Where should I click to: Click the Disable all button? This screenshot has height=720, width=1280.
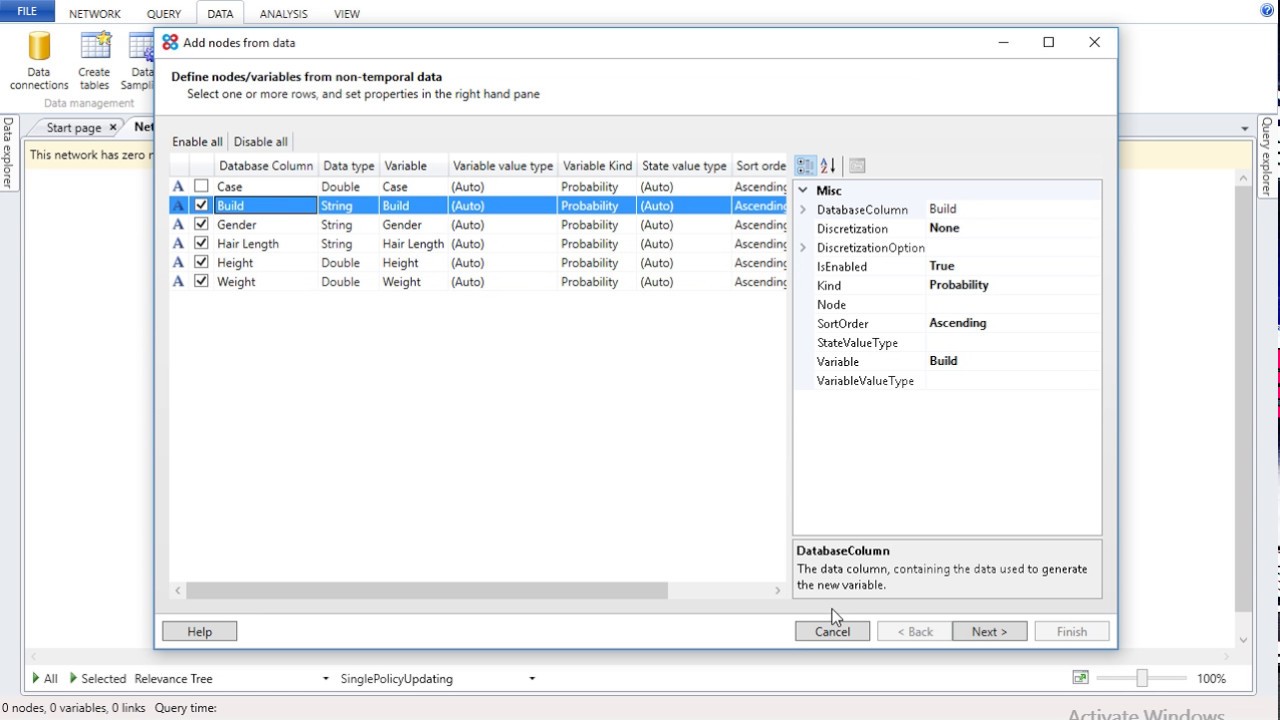point(261,142)
